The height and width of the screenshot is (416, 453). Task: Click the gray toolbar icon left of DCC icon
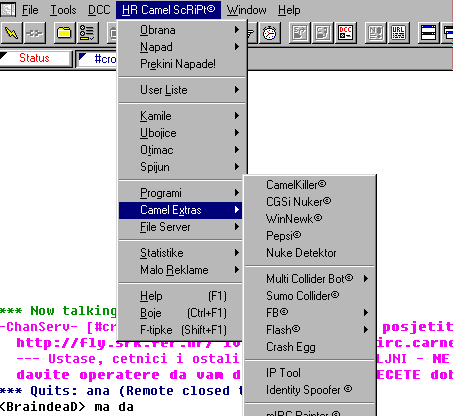coord(323,33)
